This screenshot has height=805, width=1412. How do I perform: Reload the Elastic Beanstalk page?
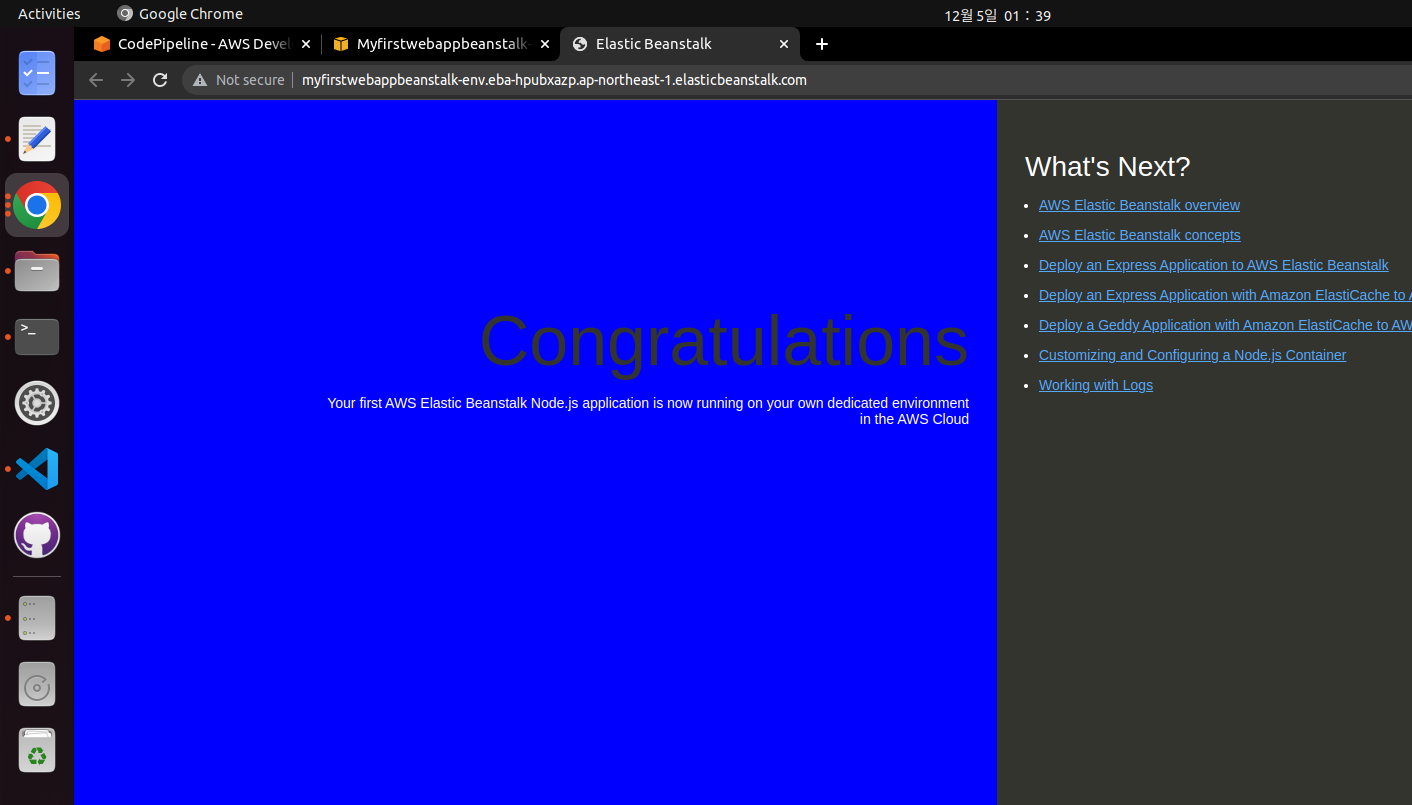coord(160,80)
